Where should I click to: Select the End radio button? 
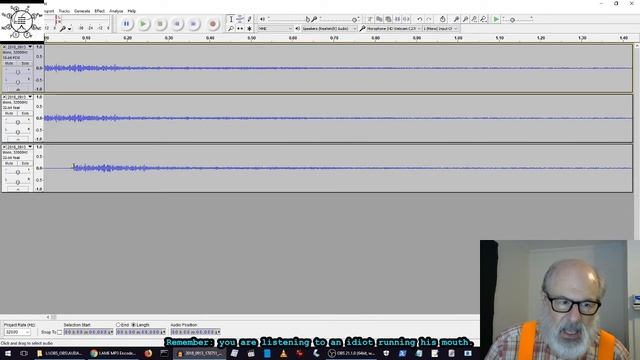[x=118, y=325]
